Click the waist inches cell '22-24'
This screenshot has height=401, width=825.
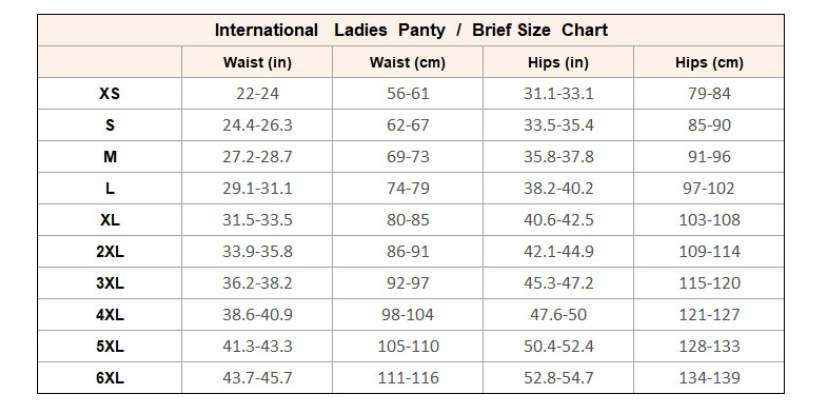point(257,94)
